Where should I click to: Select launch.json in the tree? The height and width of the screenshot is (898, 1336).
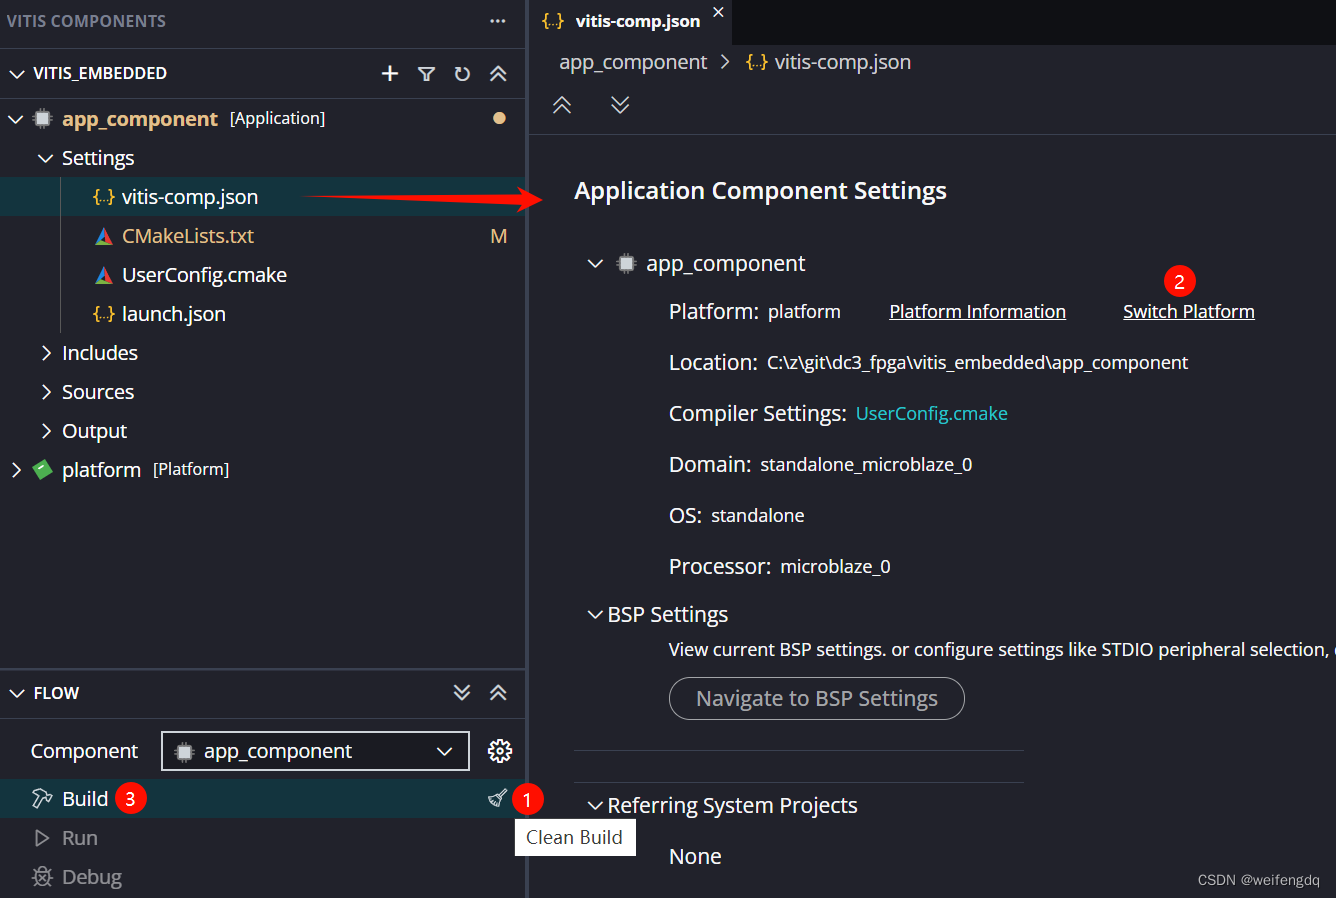click(262, 314)
